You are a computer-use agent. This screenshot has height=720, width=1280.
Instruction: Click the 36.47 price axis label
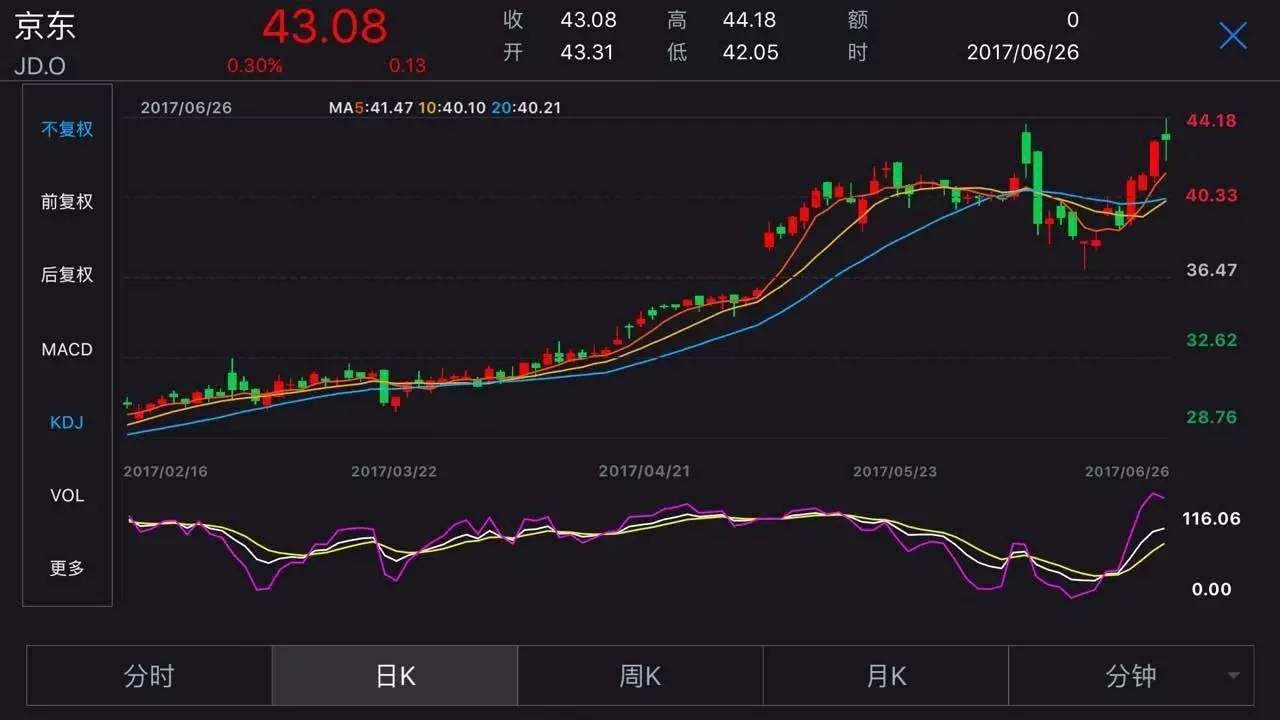tap(1211, 270)
